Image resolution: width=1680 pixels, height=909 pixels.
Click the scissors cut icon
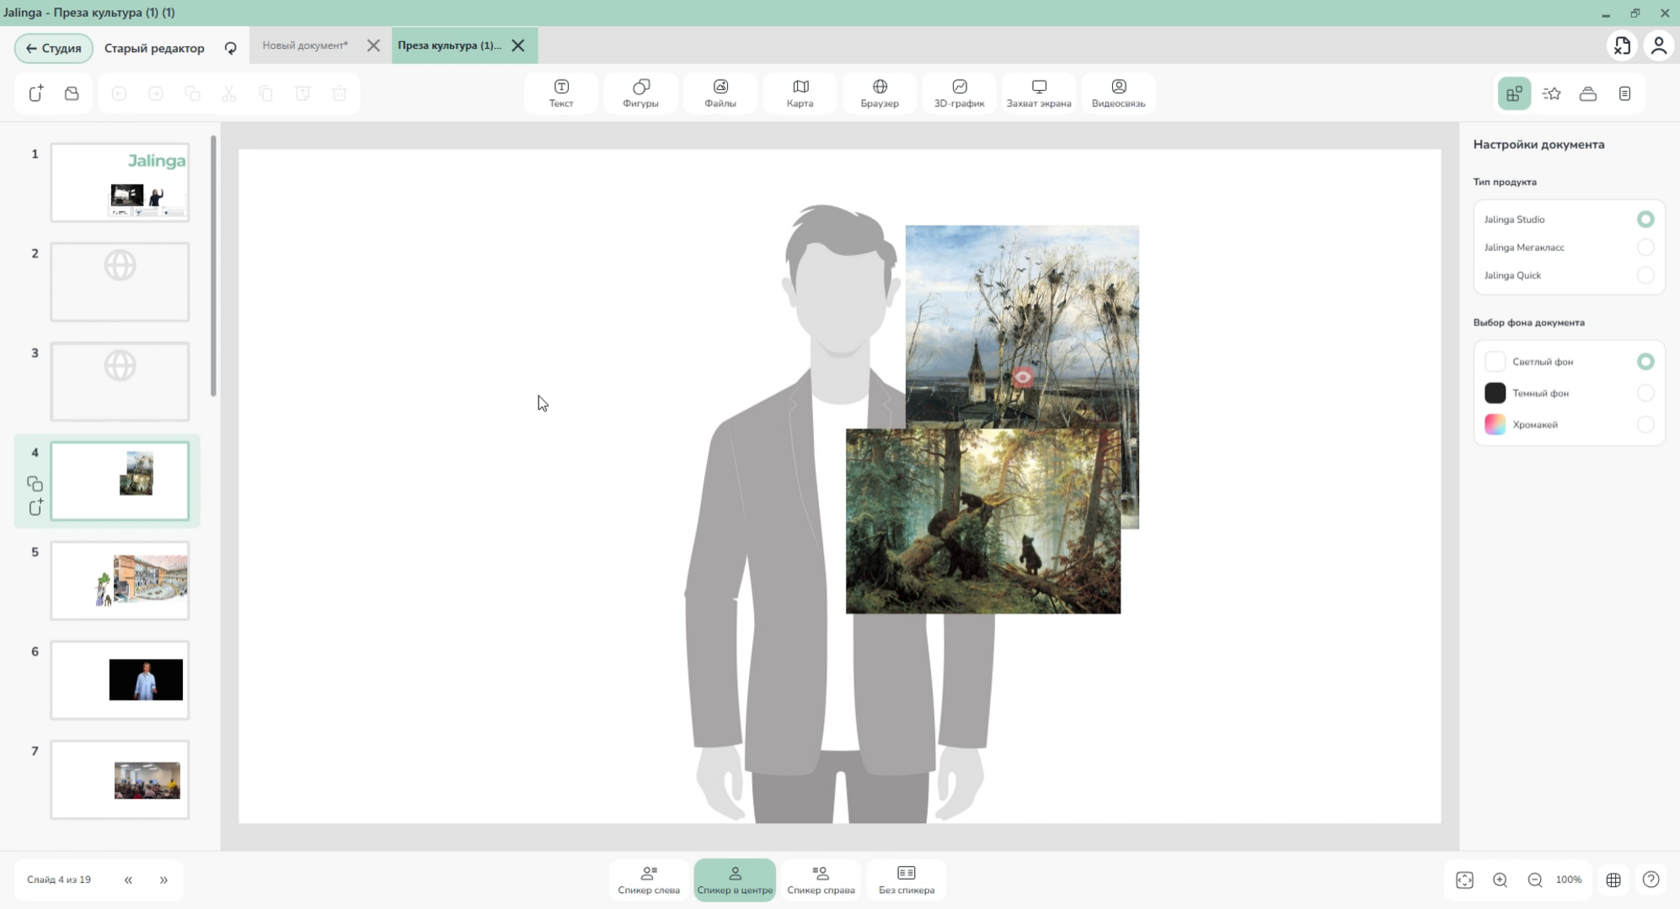click(229, 93)
